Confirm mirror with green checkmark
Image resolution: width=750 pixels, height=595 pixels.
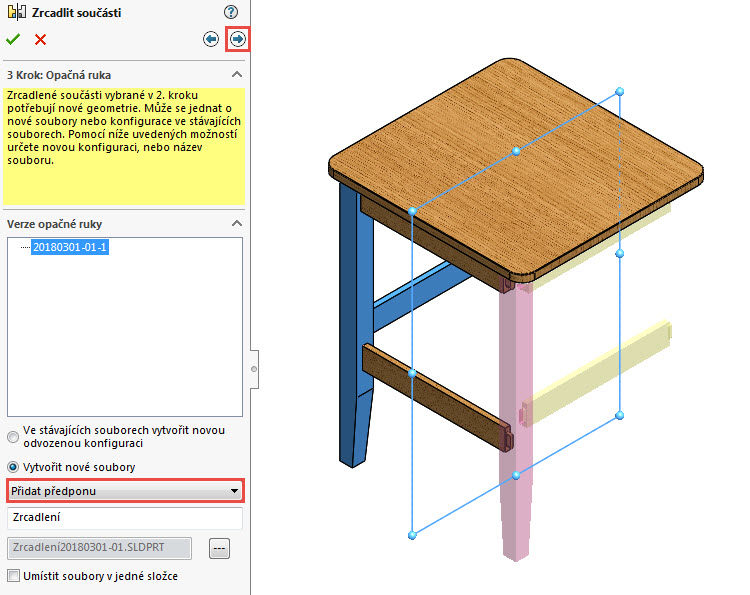coord(13,39)
